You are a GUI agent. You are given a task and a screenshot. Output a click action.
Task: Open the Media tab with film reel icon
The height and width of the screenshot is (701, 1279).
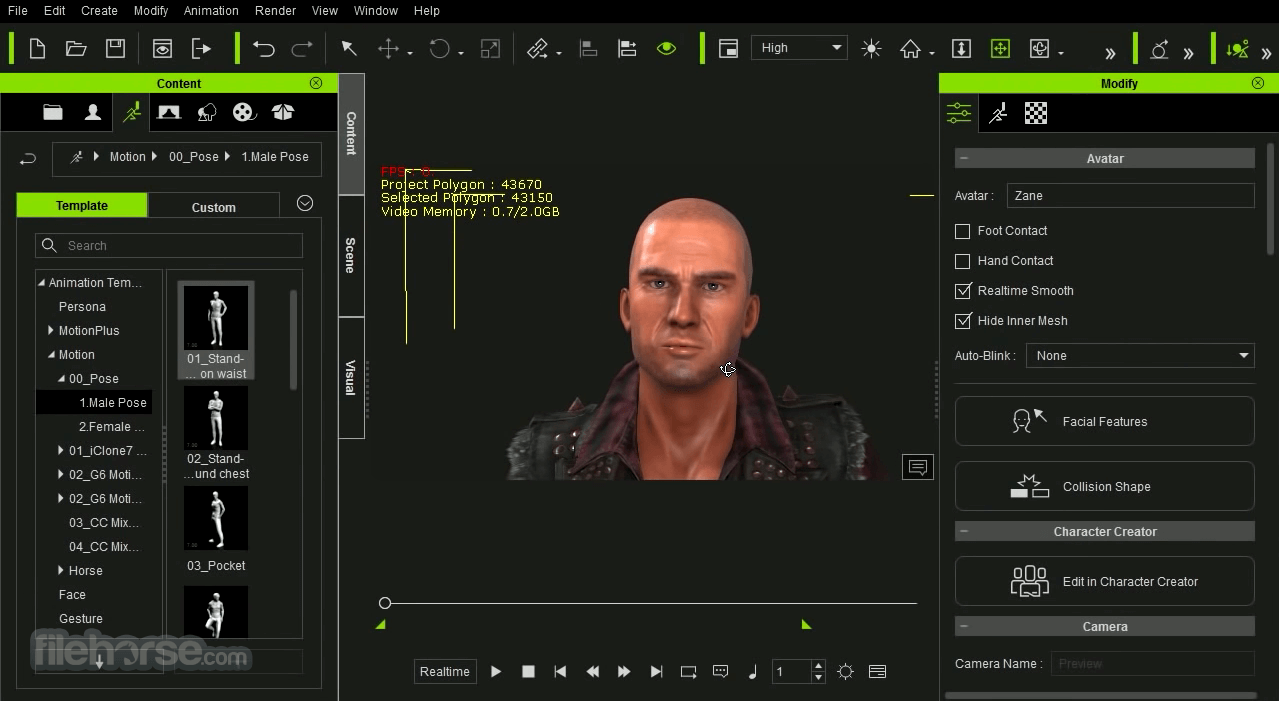[244, 113]
